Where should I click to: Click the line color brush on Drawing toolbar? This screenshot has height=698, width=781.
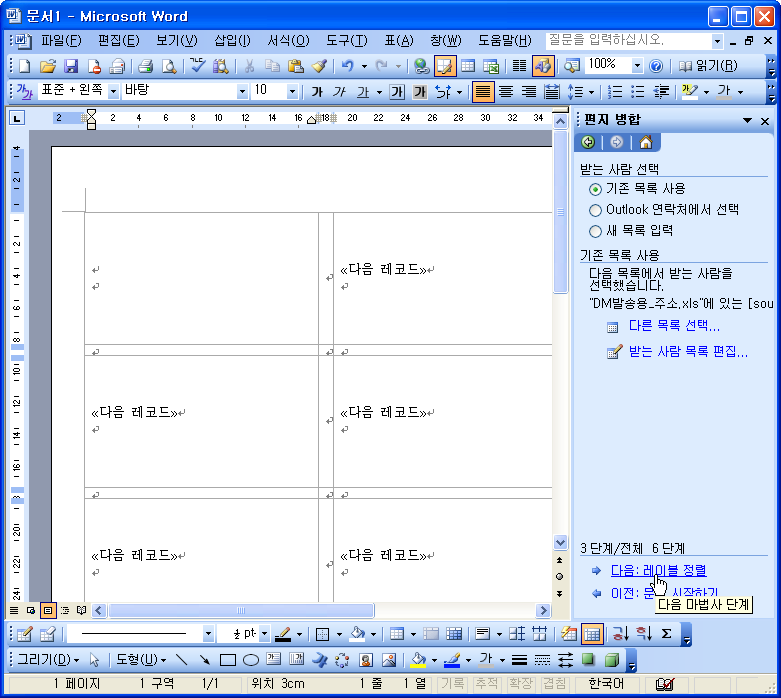point(452,660)
